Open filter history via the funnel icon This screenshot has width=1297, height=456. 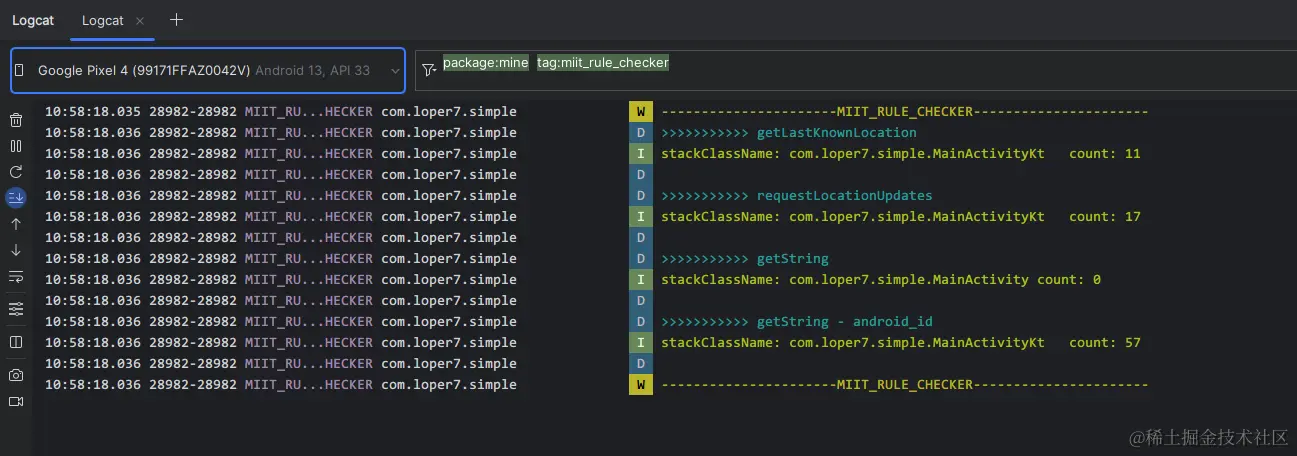(429, 70)
